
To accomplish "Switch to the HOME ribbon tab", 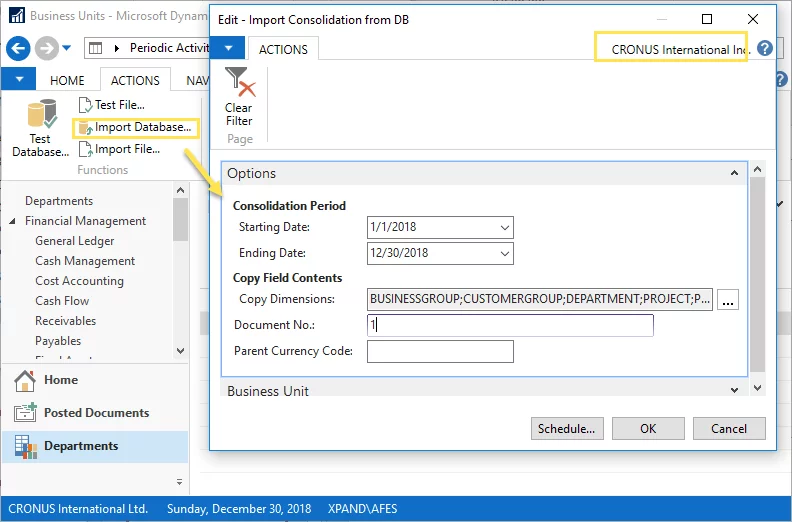I will tap(67, 81).
